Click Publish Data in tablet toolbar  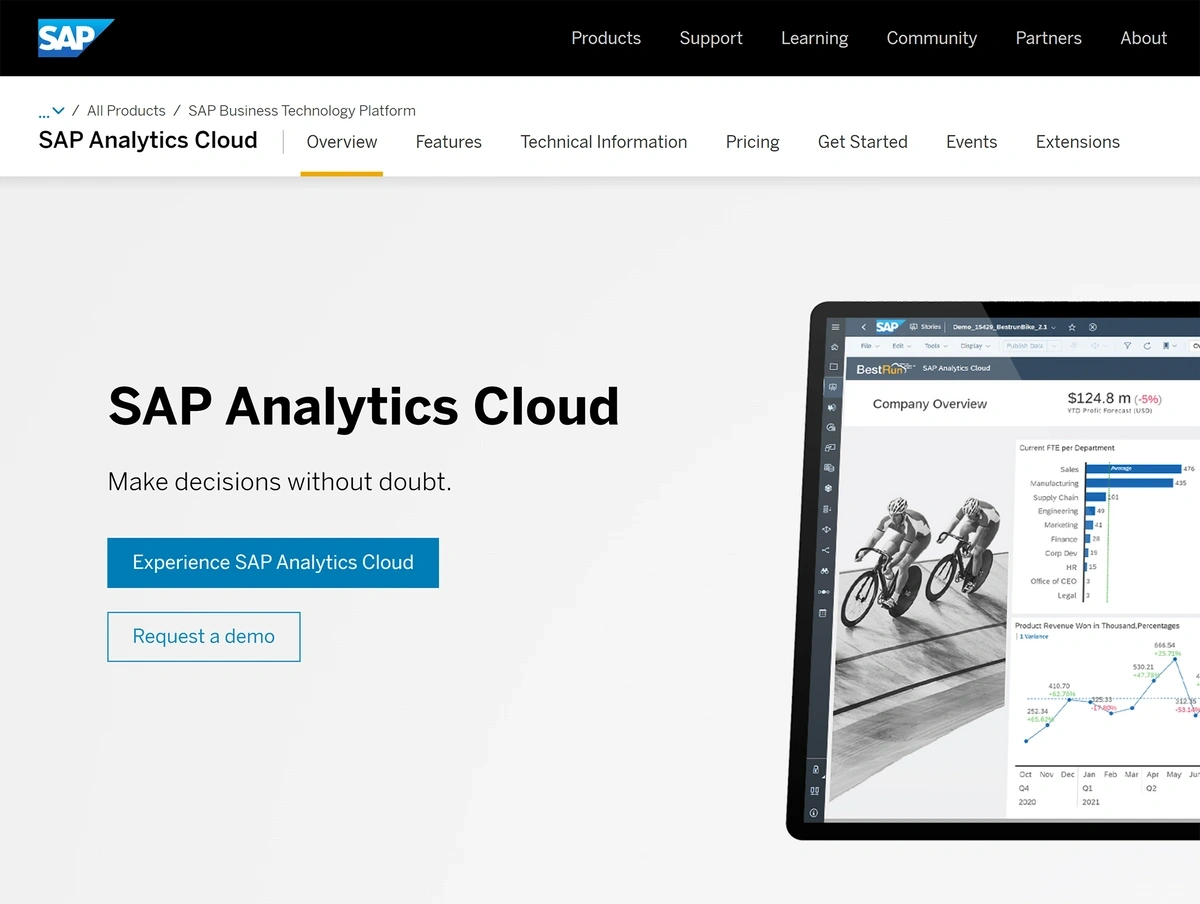1024,346
